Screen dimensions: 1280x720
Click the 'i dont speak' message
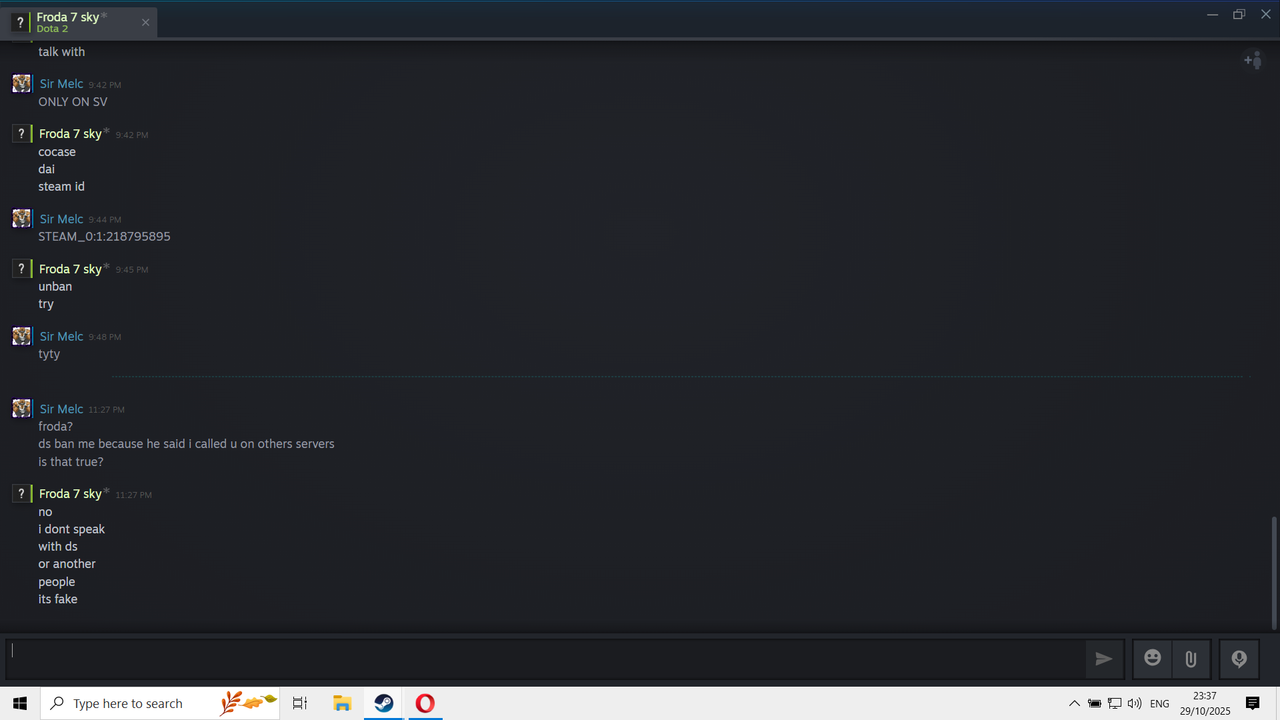[x=72, y=529]
